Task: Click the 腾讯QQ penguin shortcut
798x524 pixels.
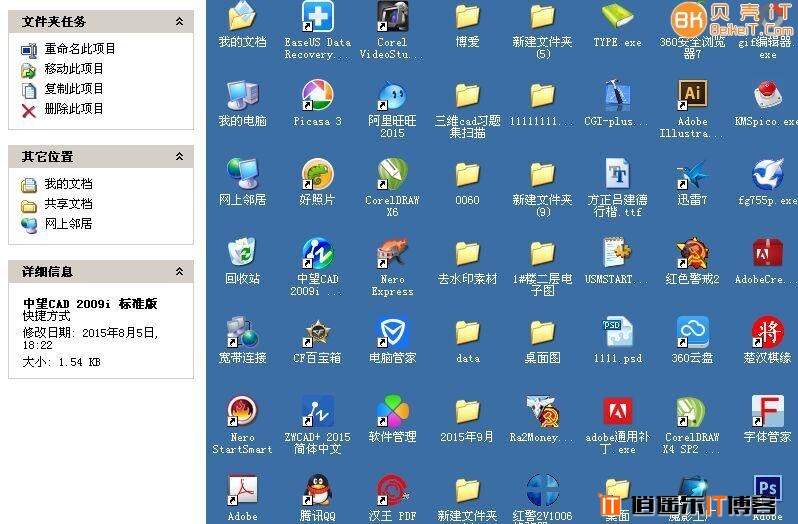Action: (x=318, y=489)
